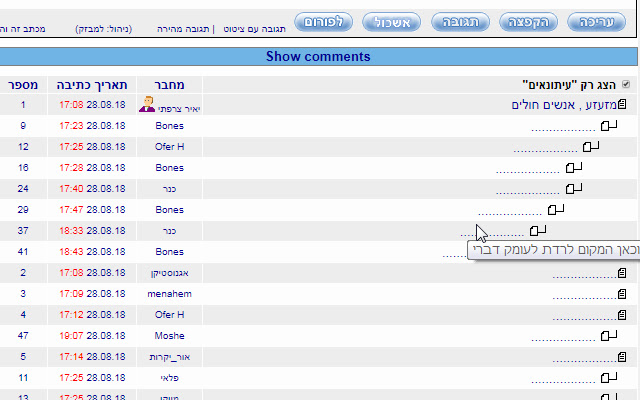The image size is (640, 400).
Task: Click the avatar icon next to יאיר צרפתי
Action: pyautogui.click(x=147, y=104)
